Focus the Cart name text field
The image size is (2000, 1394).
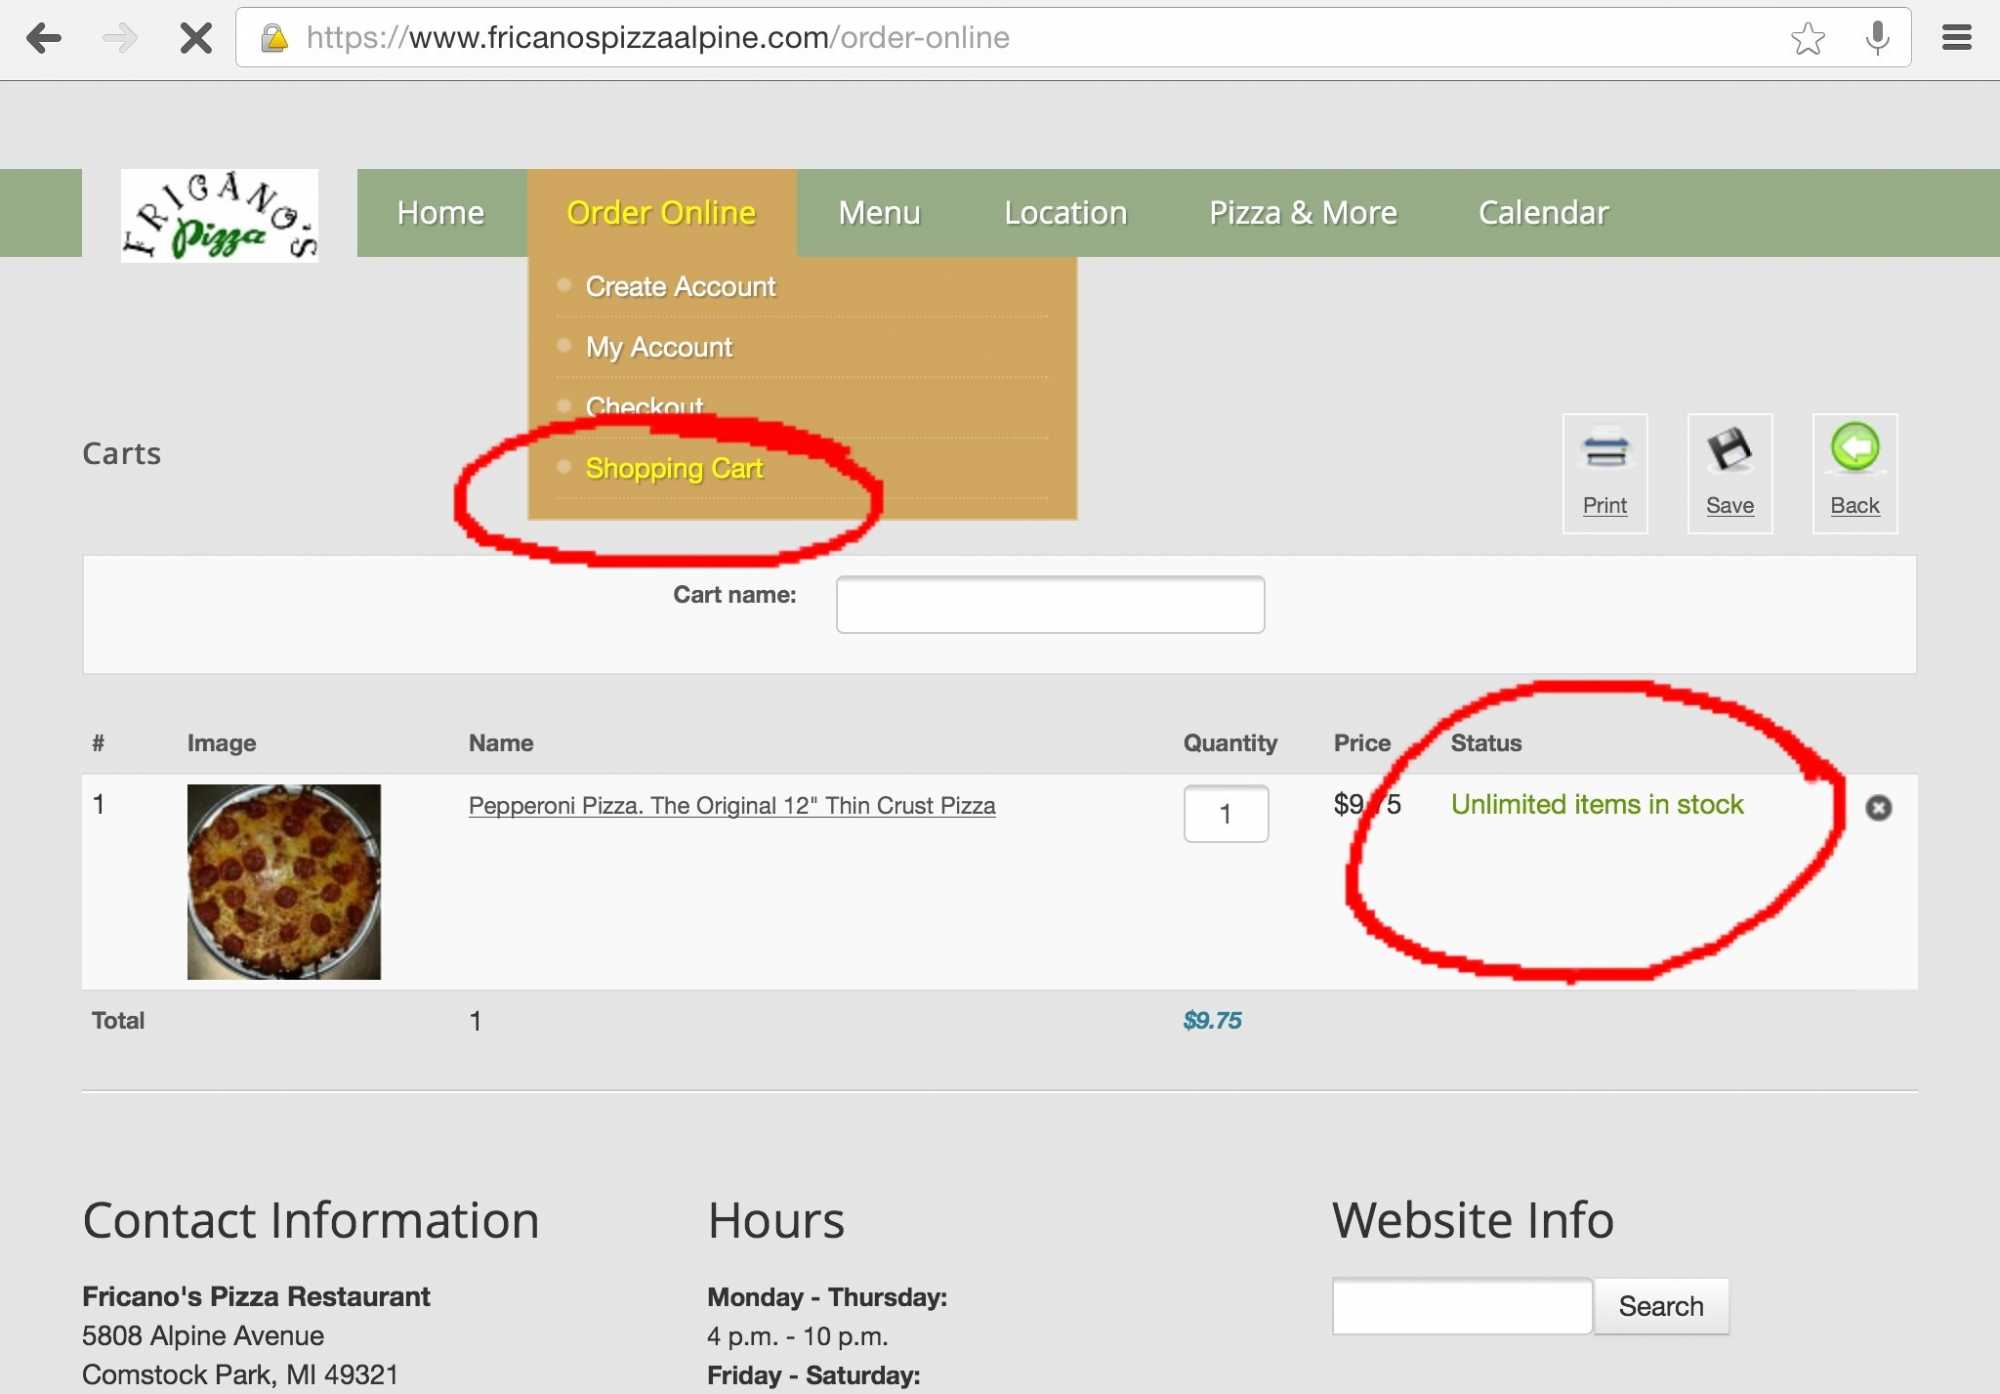[1049, 604]
